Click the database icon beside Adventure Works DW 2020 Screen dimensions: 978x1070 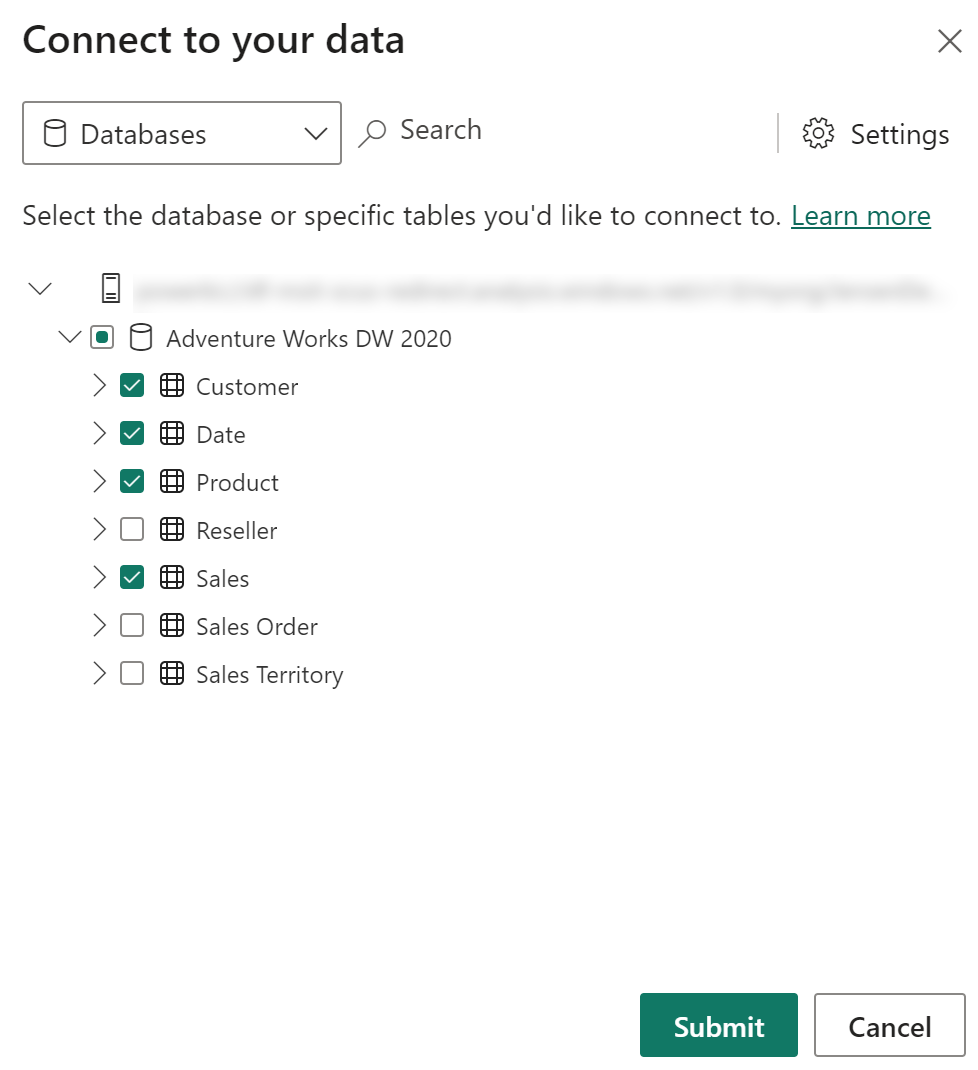[141, 338]
